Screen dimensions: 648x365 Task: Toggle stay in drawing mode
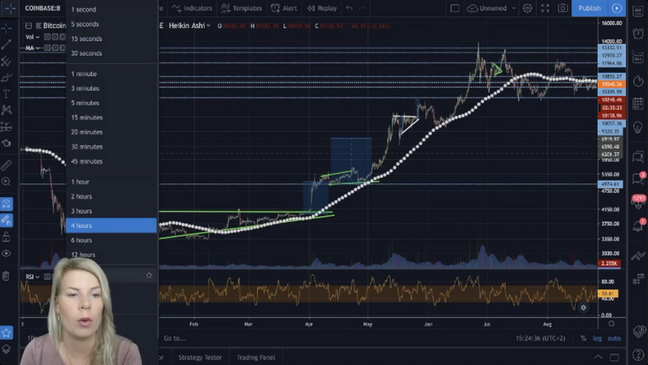(6, 220)
